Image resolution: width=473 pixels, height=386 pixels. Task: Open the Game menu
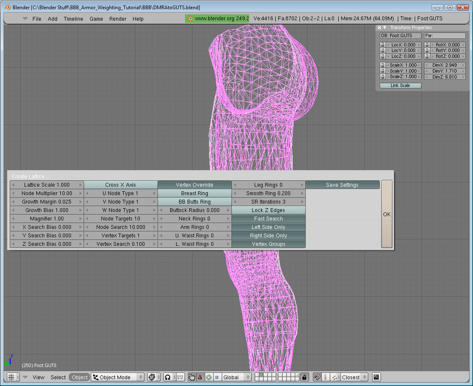(96, 19)
